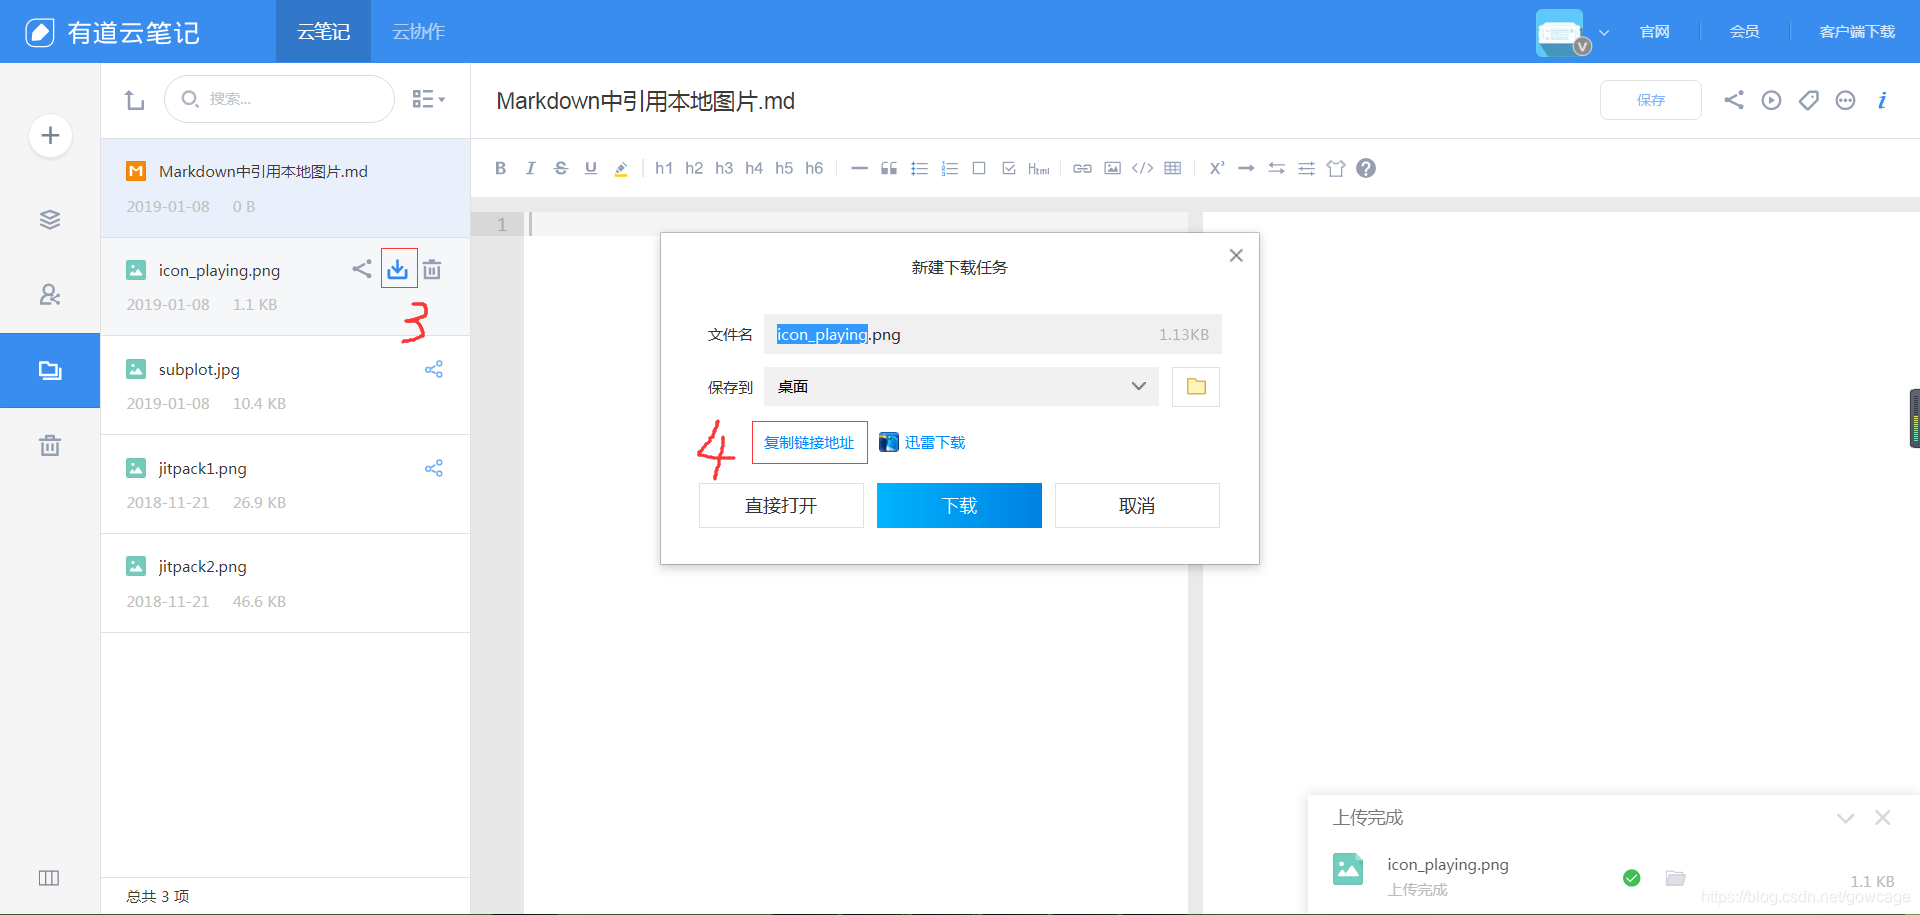Toggle bold formatting in editor toolbar

tap(500, 168)
